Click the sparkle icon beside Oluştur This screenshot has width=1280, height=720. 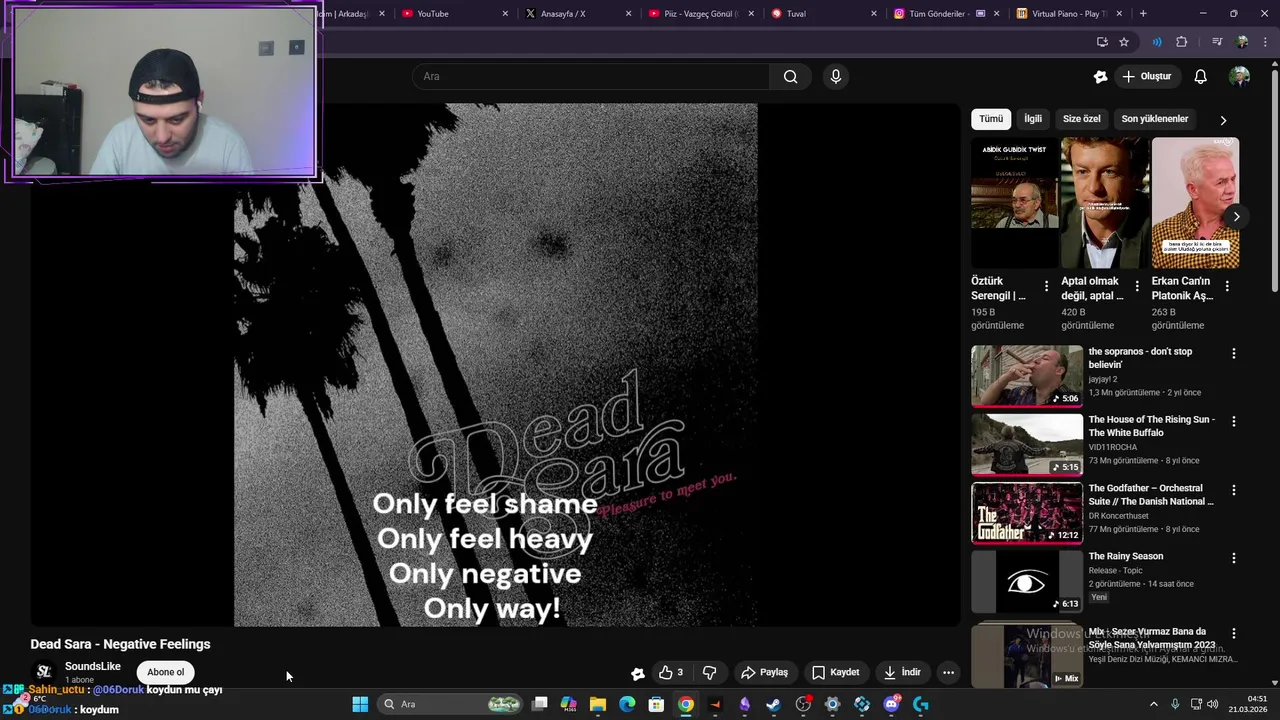click(1101, 76)
